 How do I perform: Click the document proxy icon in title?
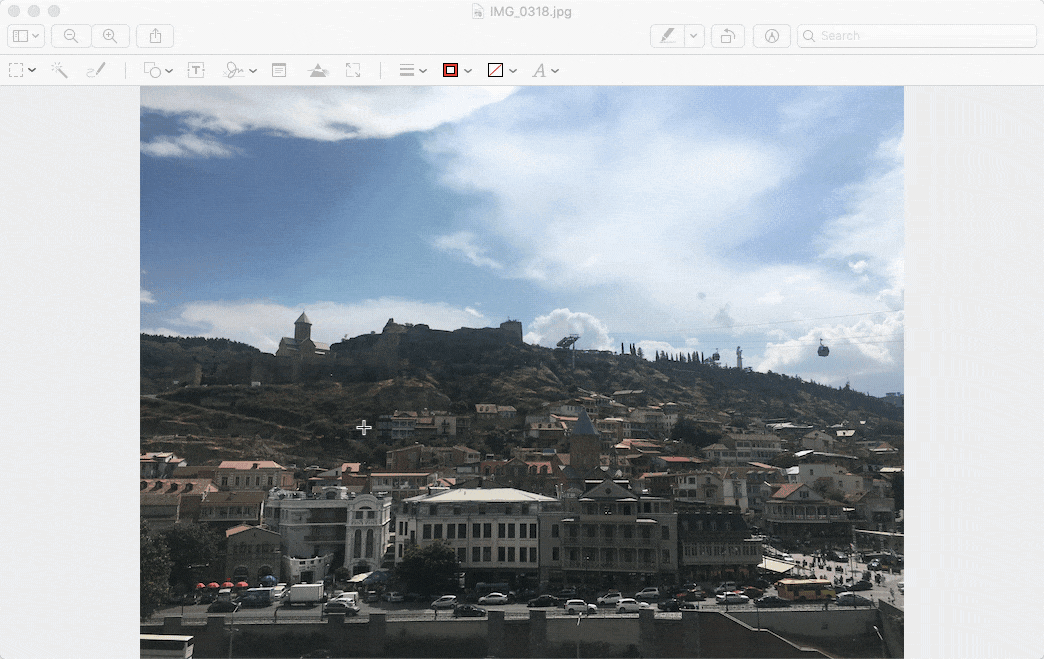click(477, 11)
